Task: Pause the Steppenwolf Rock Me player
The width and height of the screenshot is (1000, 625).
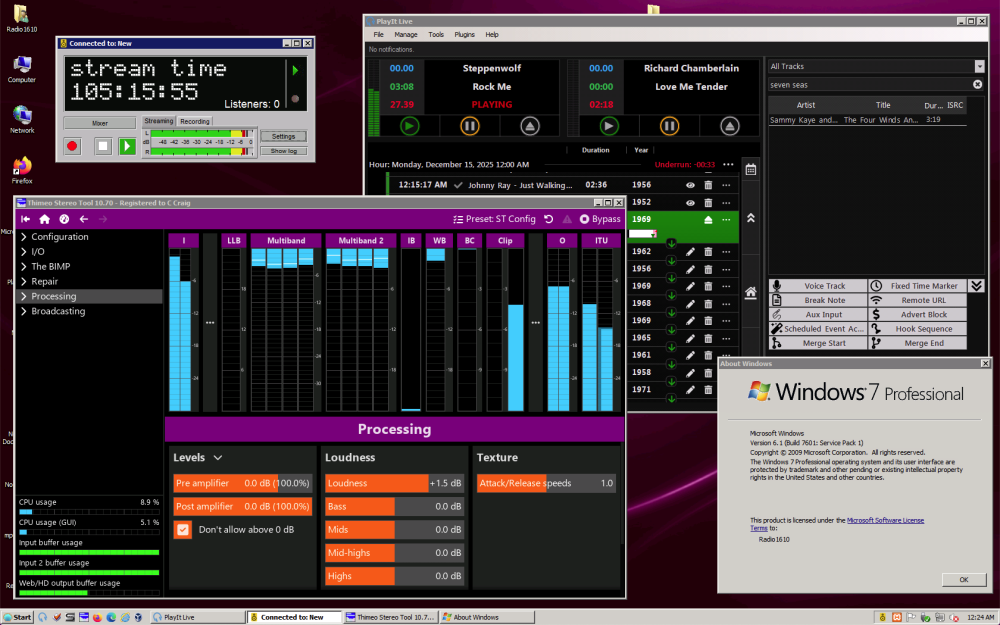Action: (470, 126)
